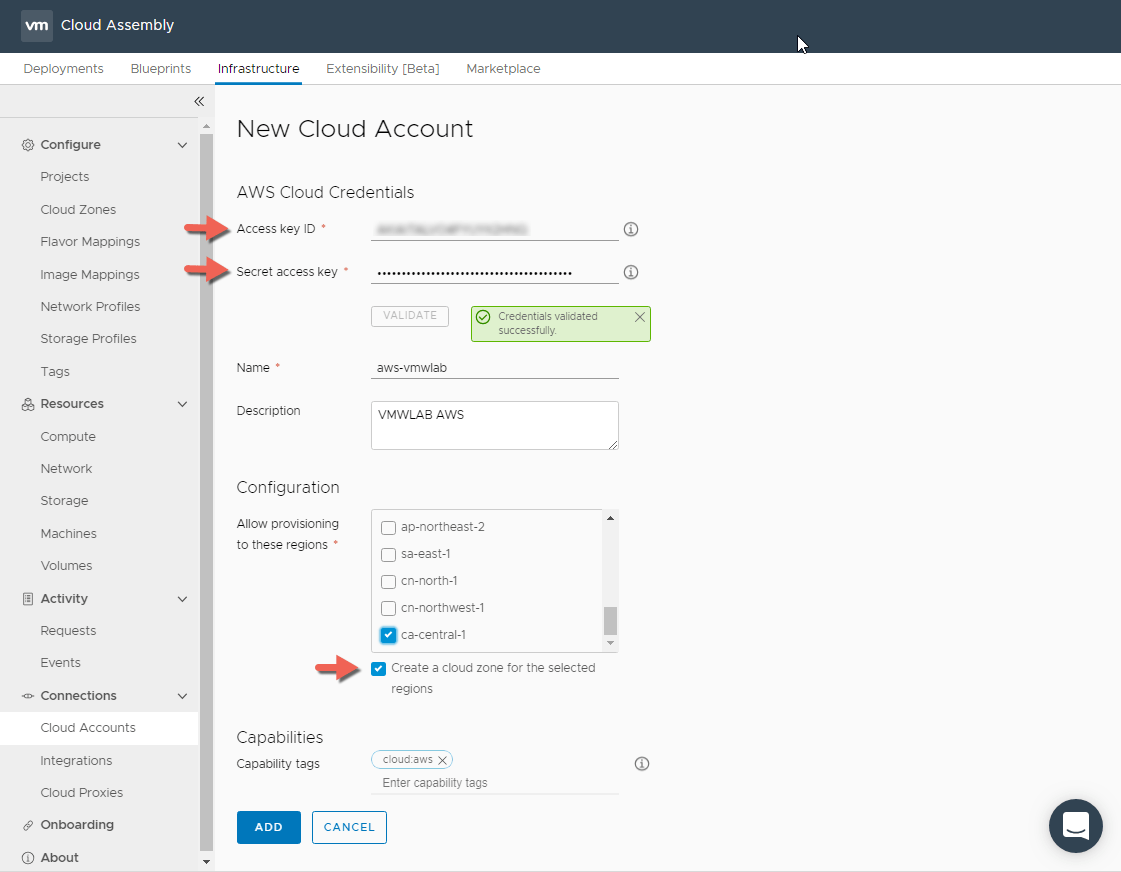
Task: Click the regions list scrollbar thumb
Action: [x=610, y=621]
